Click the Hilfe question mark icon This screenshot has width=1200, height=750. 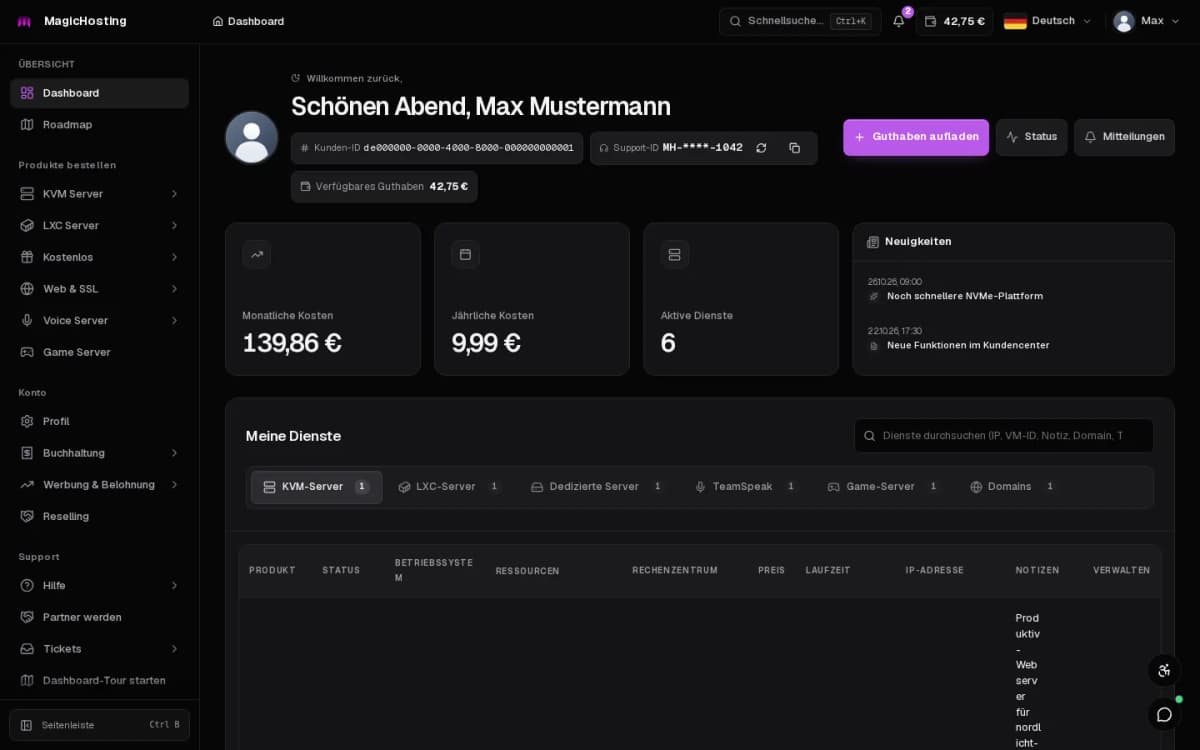[x=27, y=586]
